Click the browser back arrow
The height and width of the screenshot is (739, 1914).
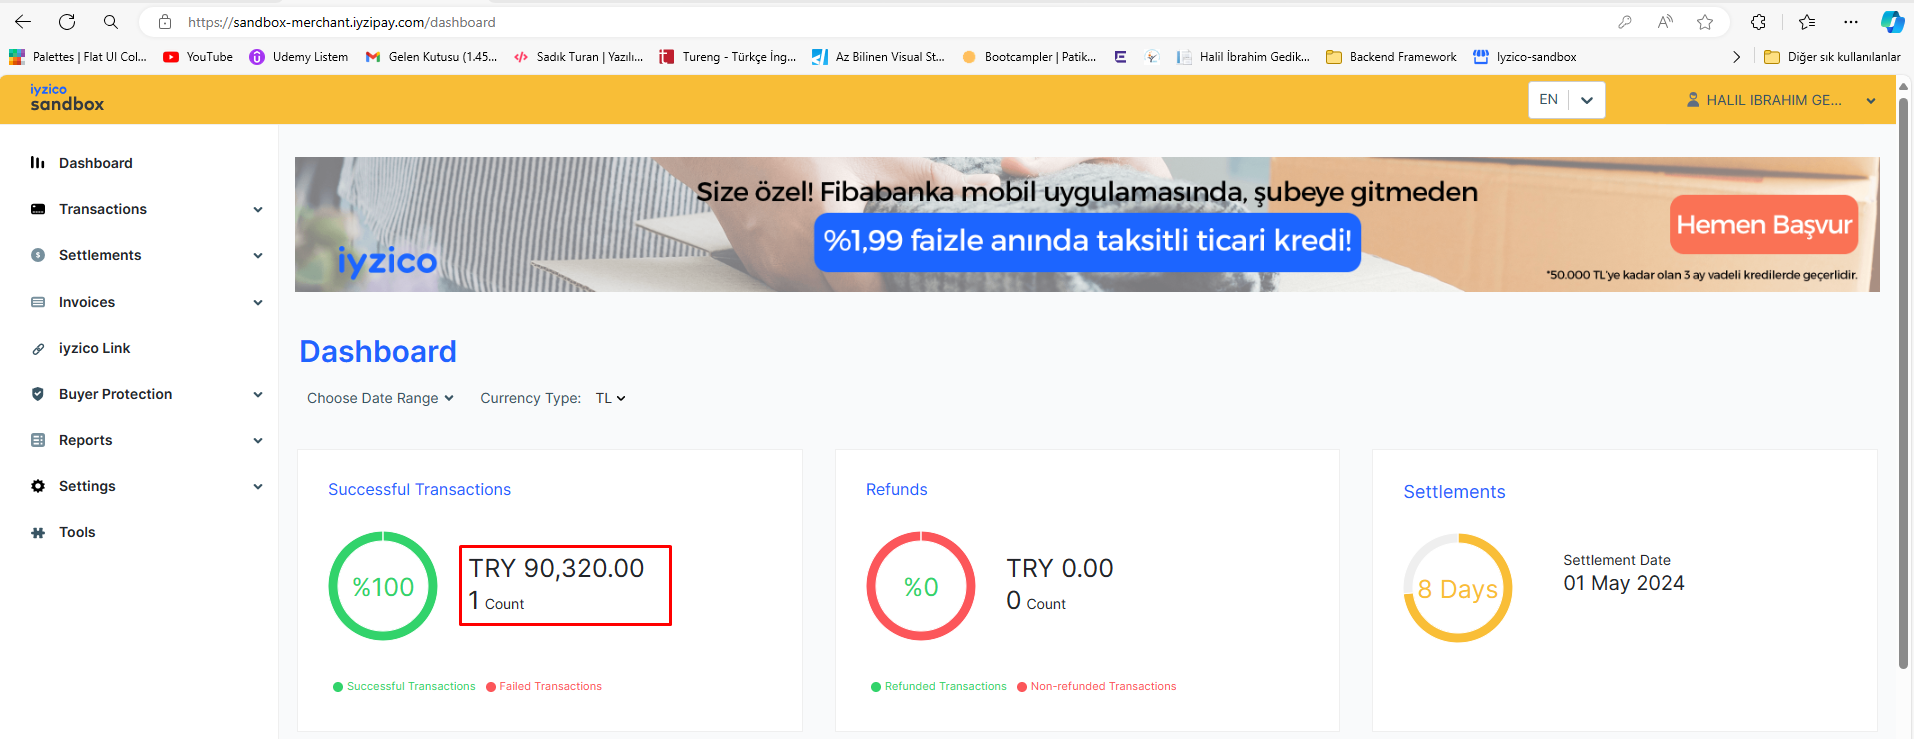point(23,22)
